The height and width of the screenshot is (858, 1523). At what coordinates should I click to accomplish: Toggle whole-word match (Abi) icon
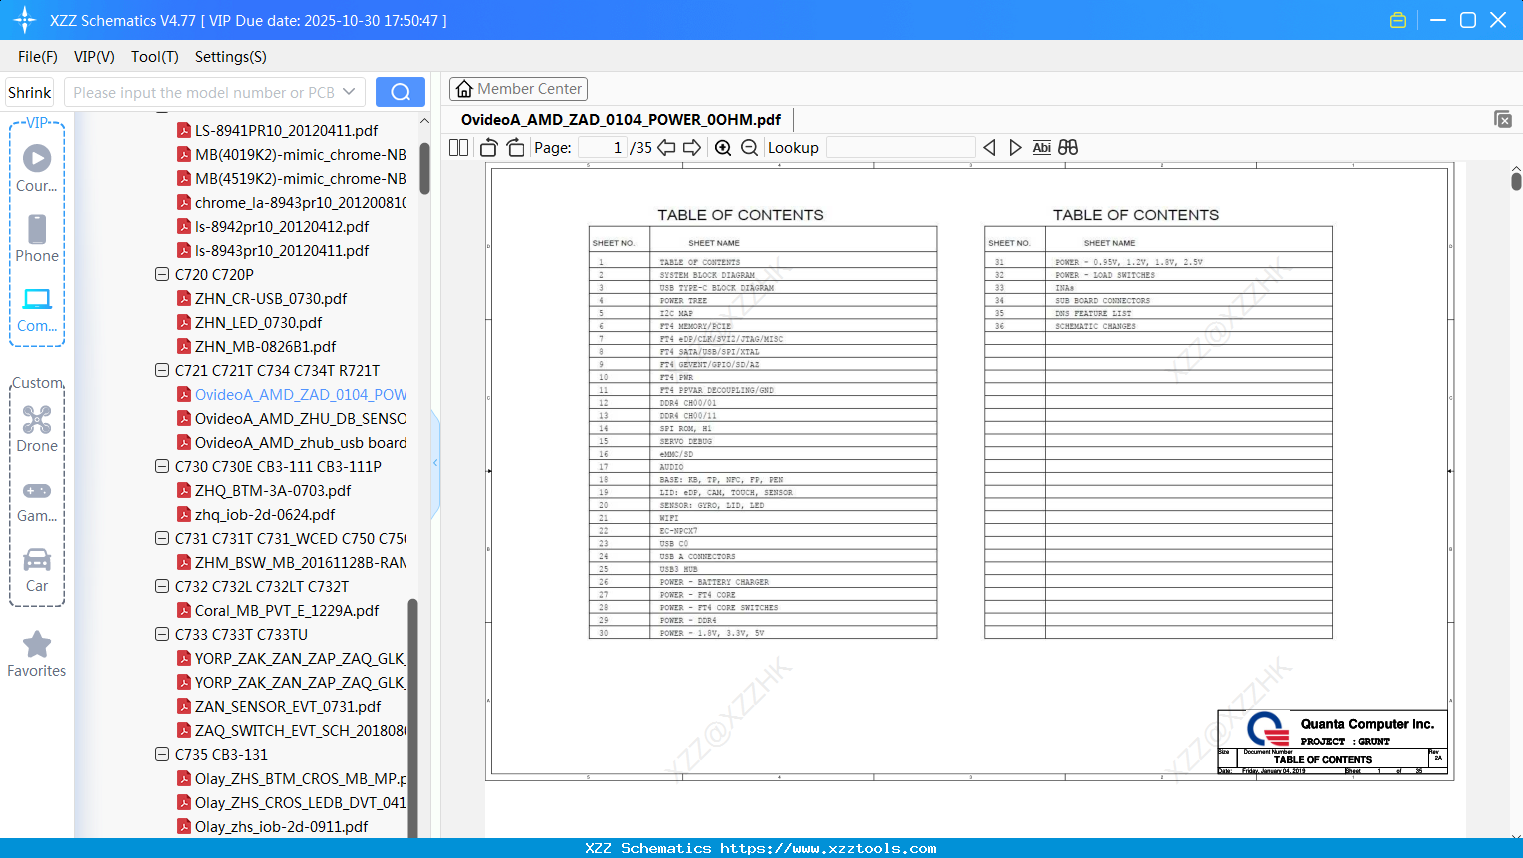pos(1041,148)
